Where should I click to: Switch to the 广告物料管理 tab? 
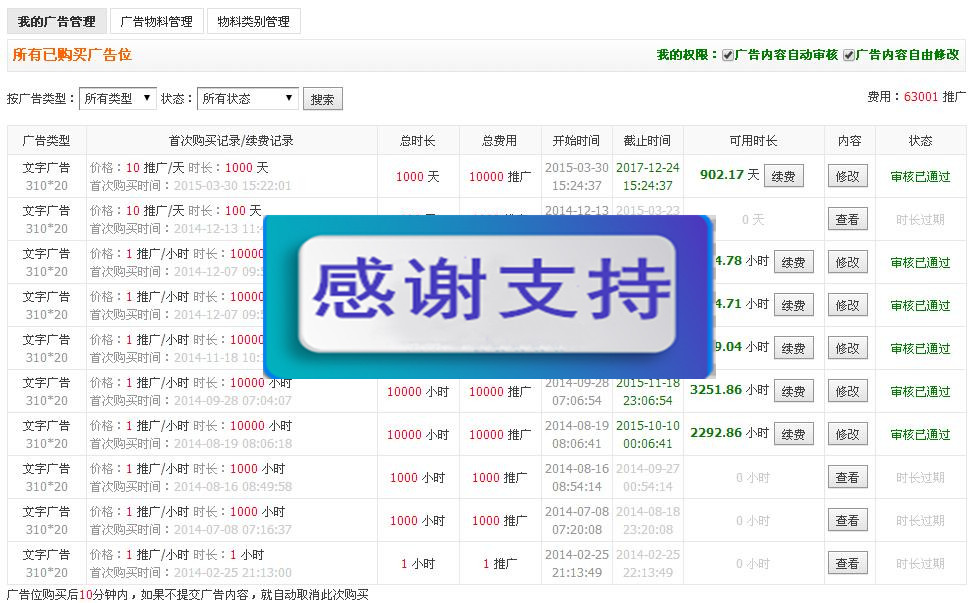[x=156, y=21]
